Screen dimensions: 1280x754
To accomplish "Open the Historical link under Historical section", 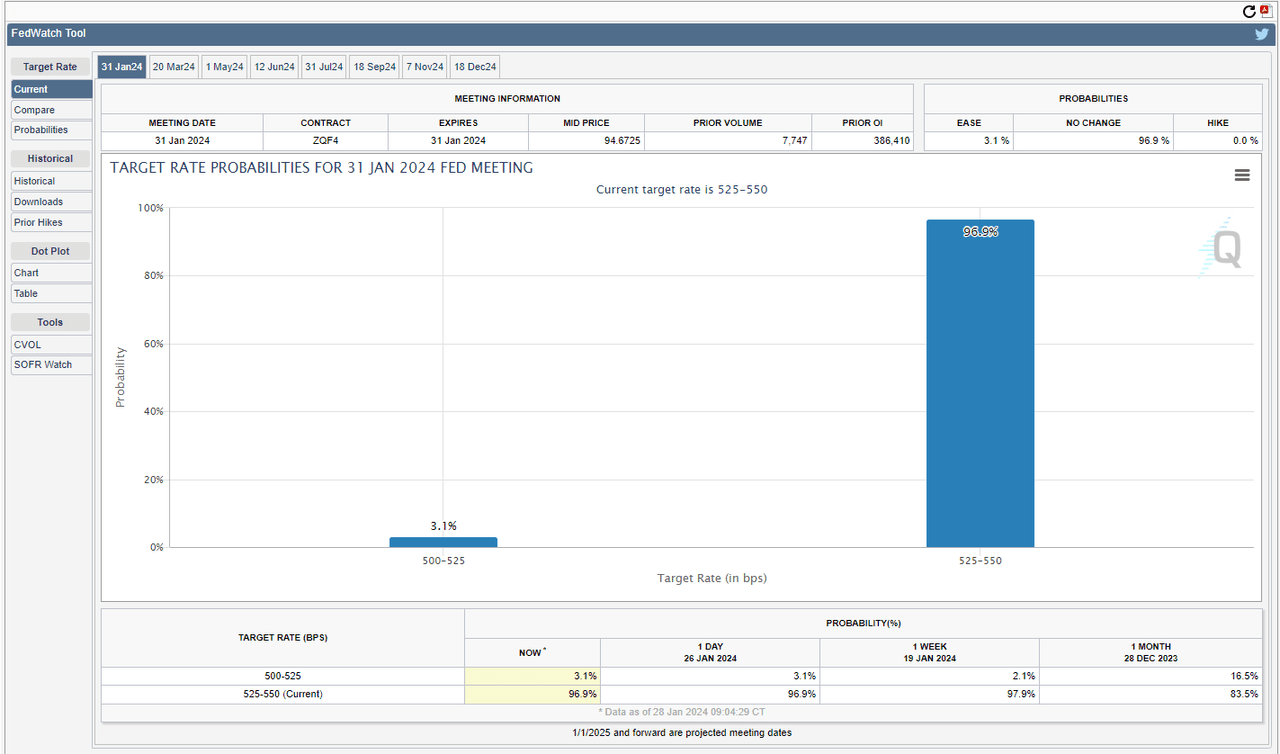I will (x=51, y=181).
